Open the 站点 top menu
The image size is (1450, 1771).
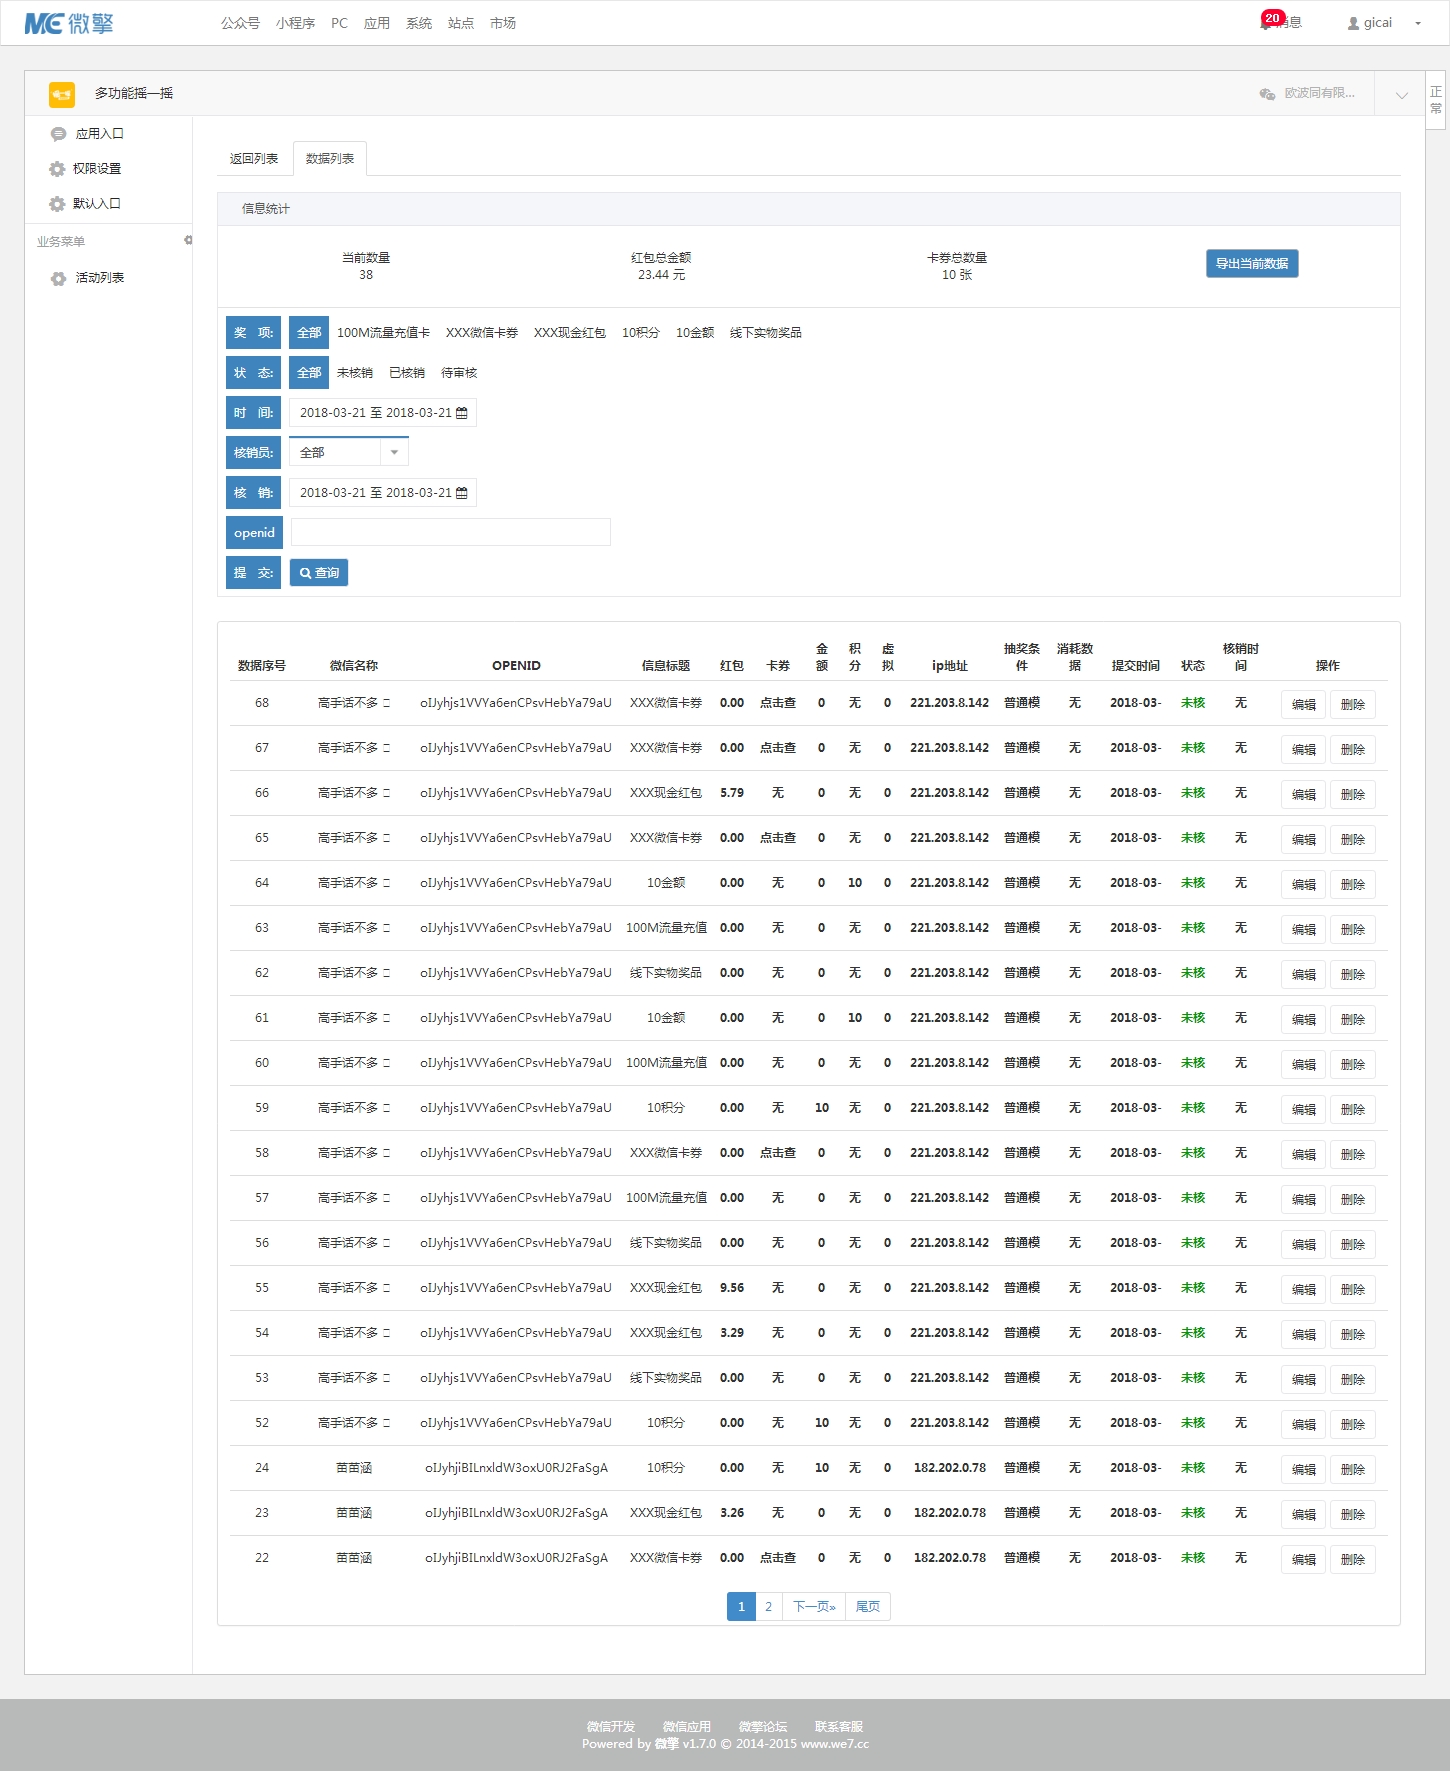pos(461,23)
